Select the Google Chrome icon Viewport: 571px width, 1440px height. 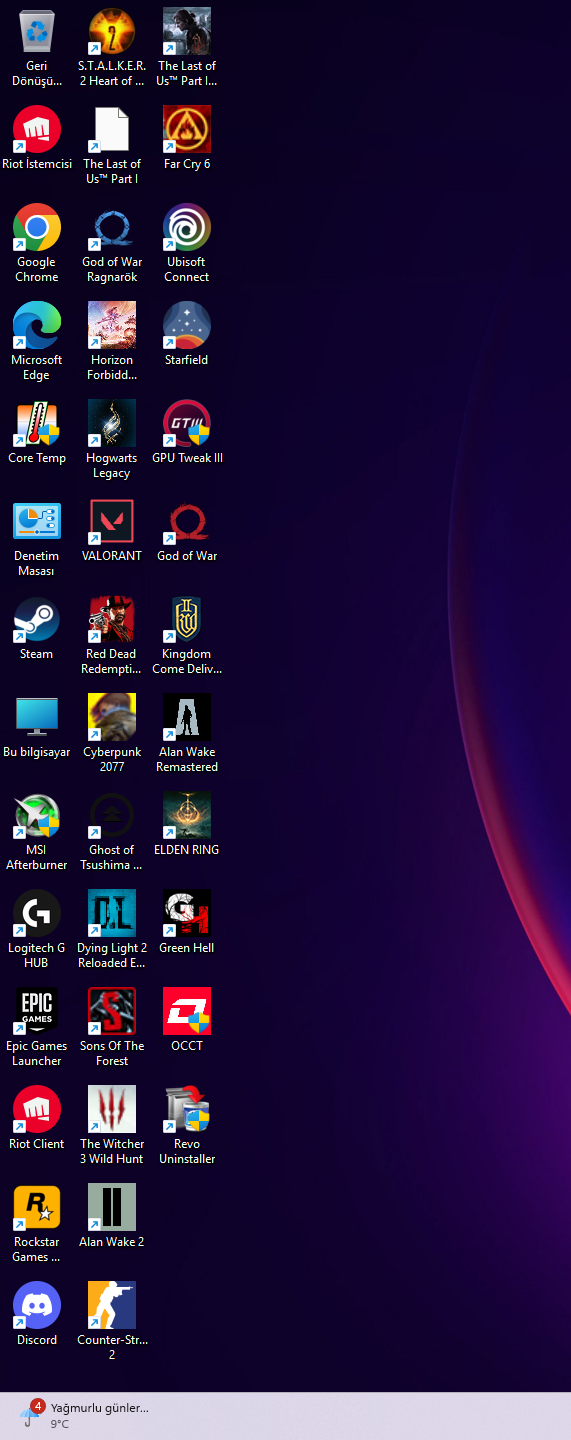pyautogui.click(x=37, y=229)
